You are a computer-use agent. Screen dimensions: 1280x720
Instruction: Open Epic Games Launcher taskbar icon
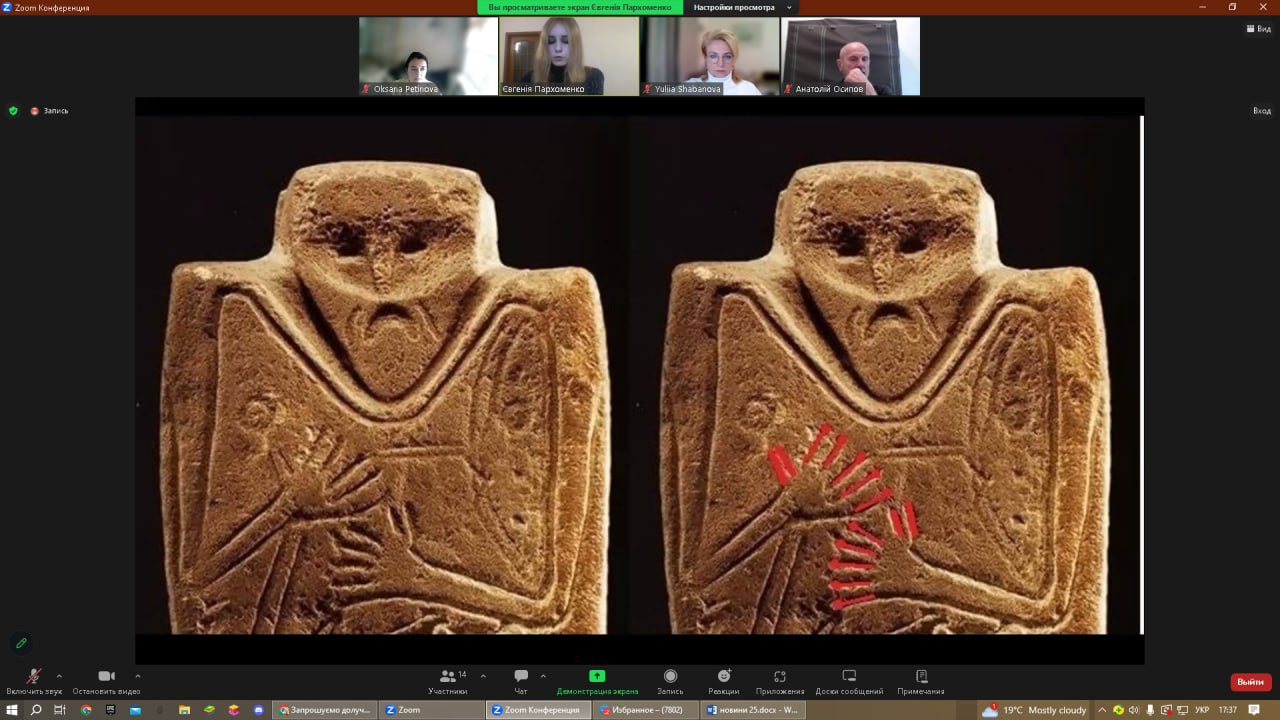tap(111, 710)
